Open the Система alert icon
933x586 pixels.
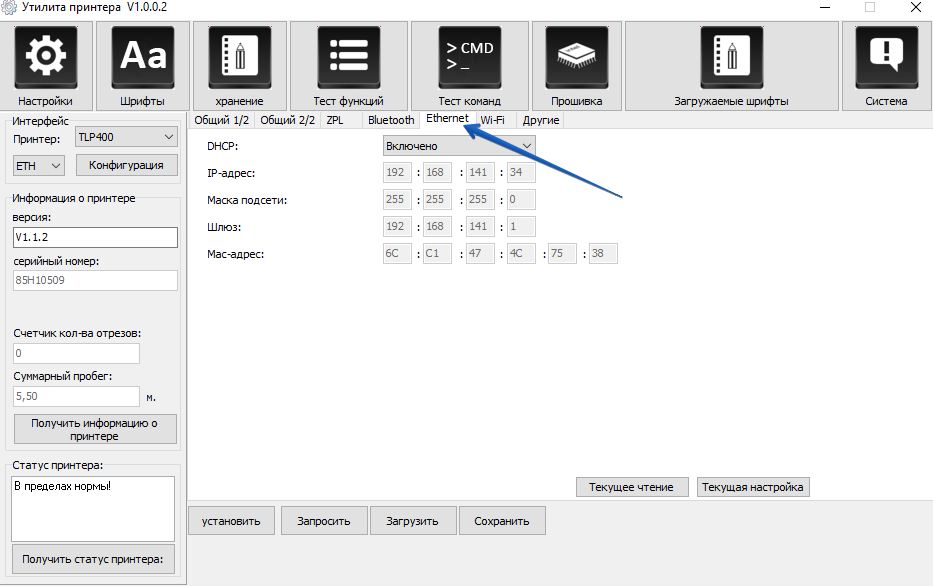point(886,59)
